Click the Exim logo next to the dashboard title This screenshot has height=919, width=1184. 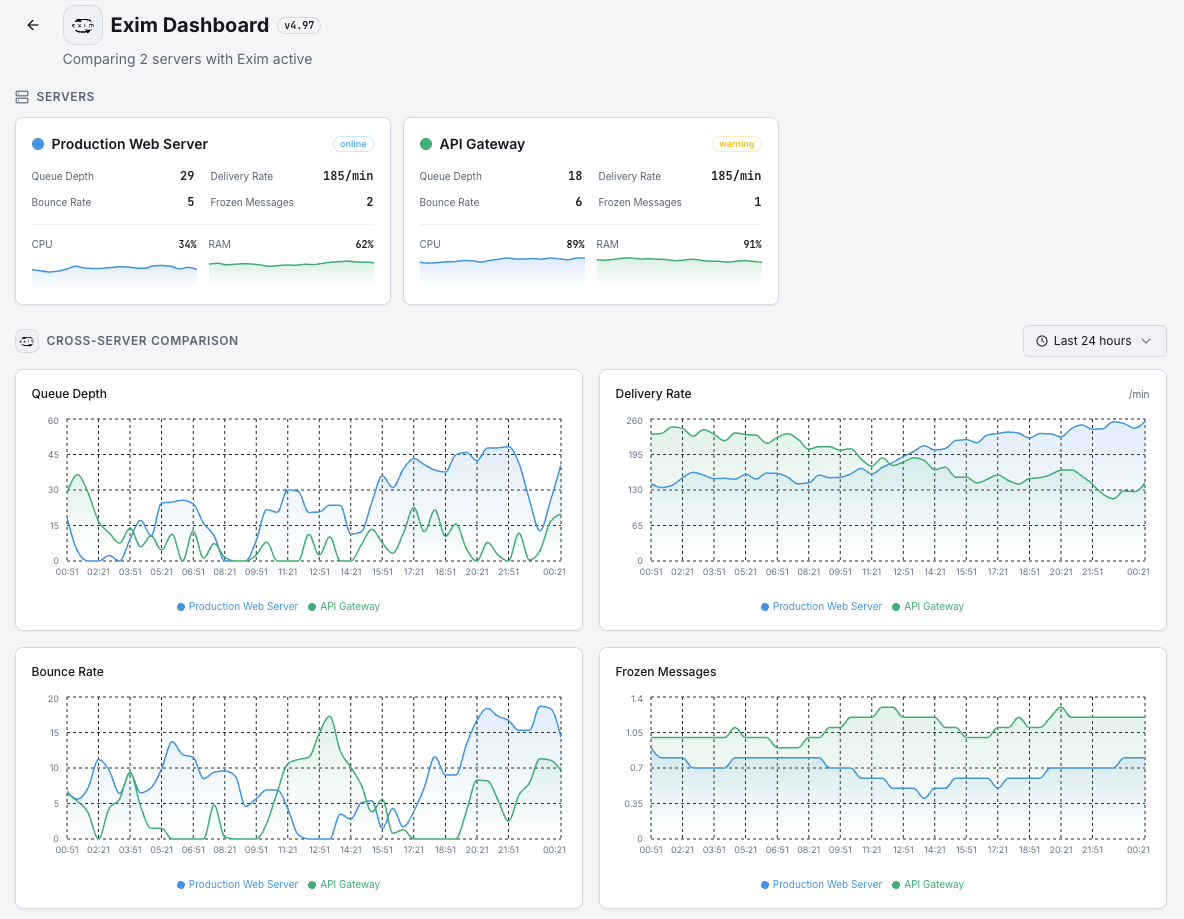tap(82, 25)
